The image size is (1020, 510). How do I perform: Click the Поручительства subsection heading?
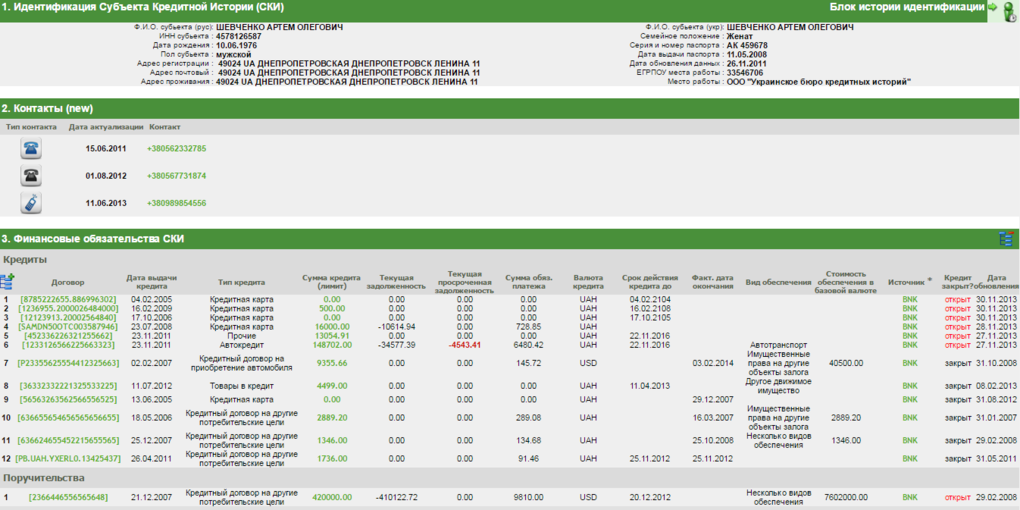37,478
